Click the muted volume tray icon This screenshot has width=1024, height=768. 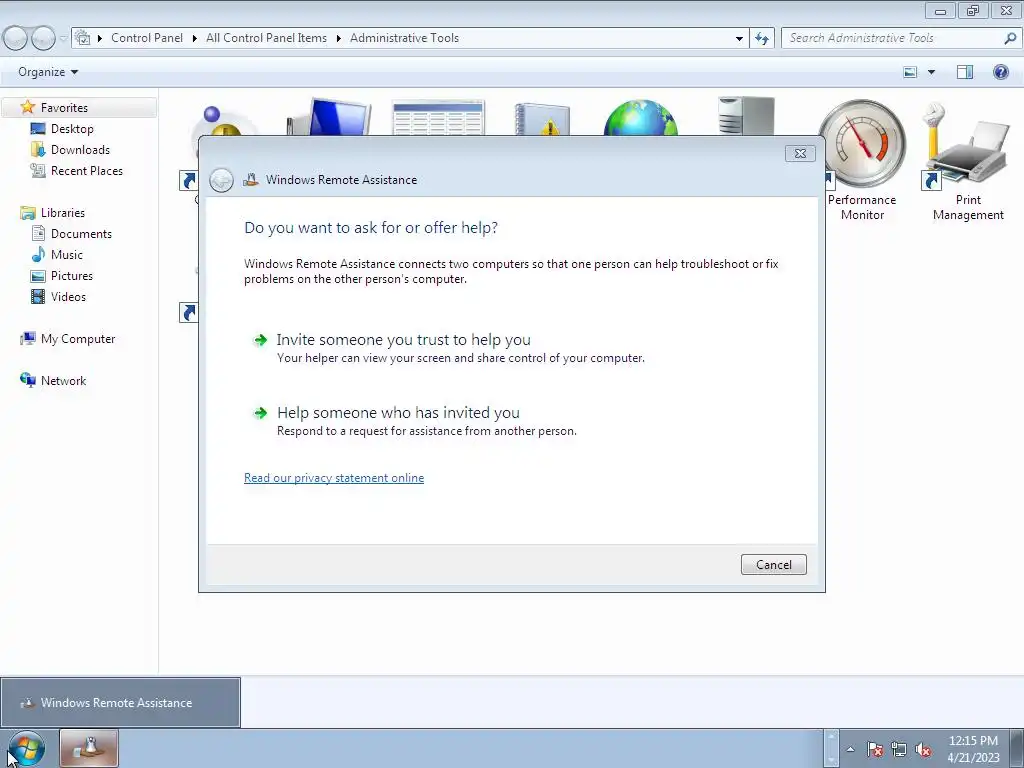pos(923,749)
